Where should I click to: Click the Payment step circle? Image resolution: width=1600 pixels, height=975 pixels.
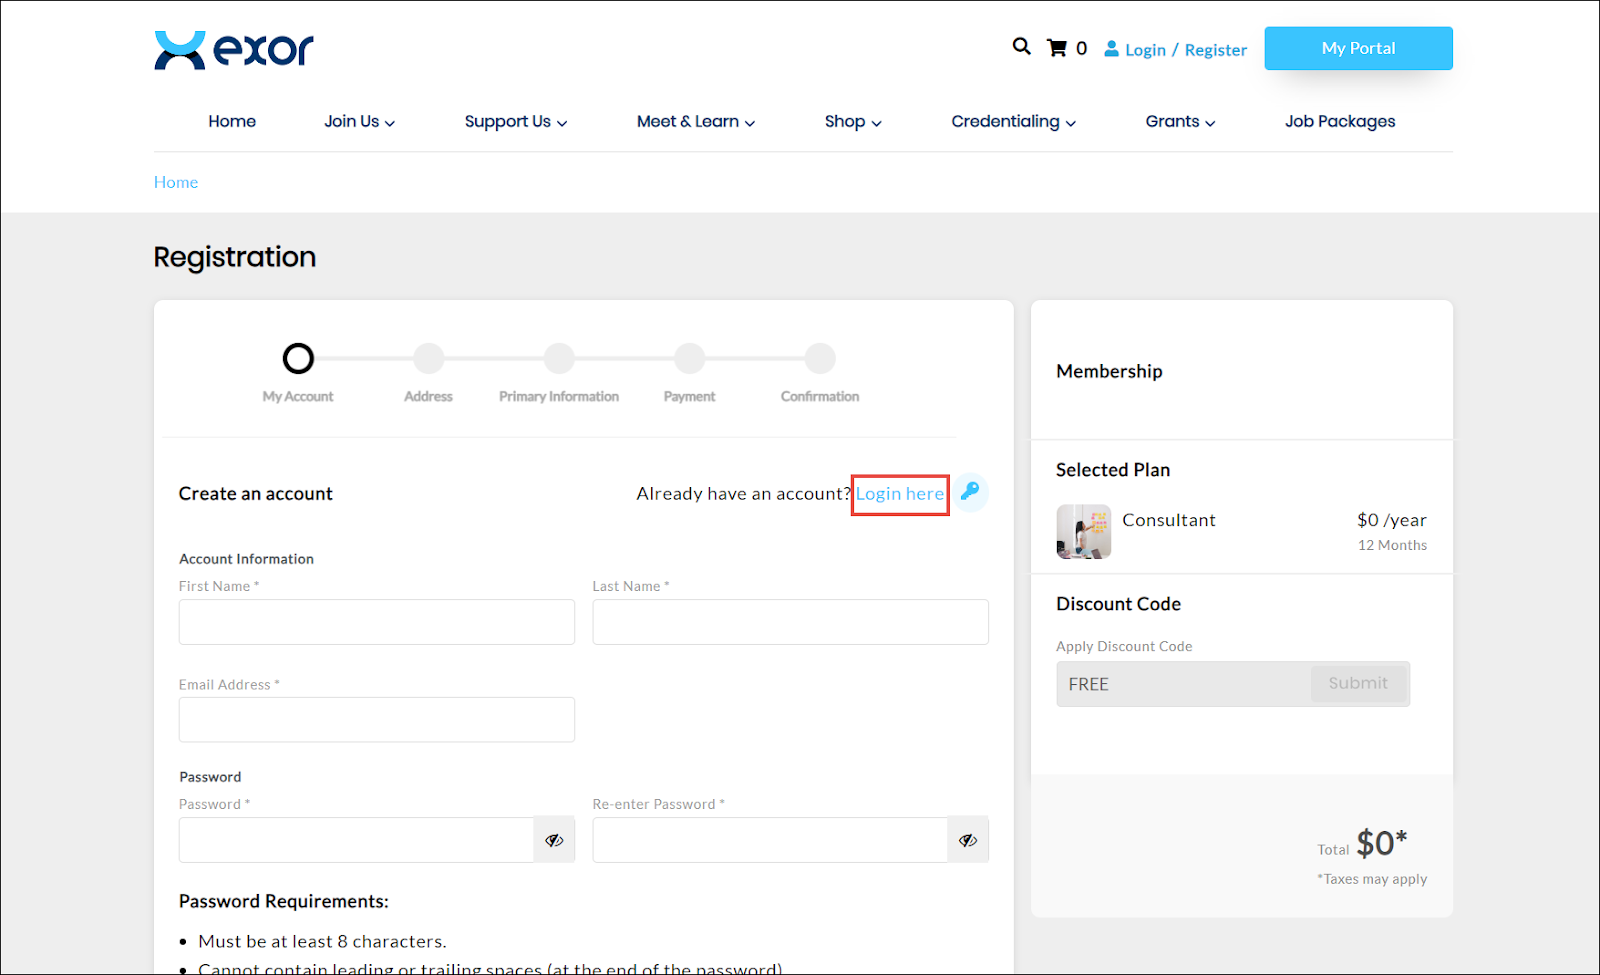(689, 358)
